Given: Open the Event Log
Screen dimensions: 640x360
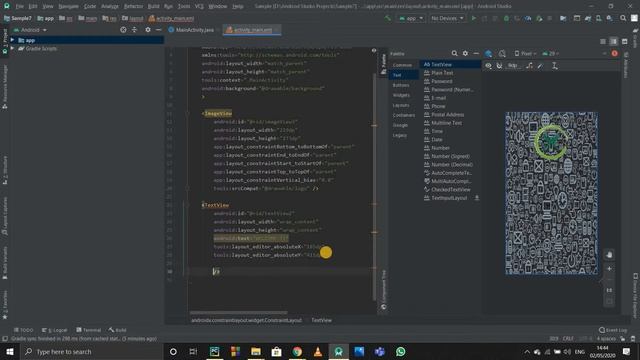Looking at the screenshot, I should pos(613,330).
